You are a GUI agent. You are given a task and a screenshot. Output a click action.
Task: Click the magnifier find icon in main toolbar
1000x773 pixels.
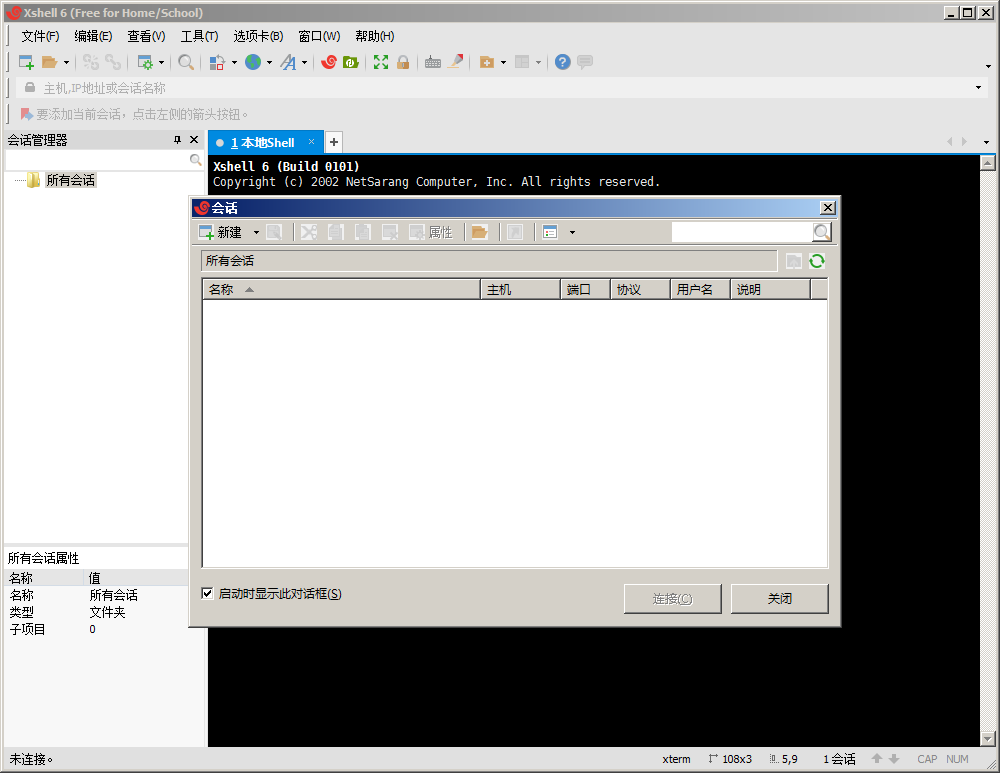tap(186, 62)
